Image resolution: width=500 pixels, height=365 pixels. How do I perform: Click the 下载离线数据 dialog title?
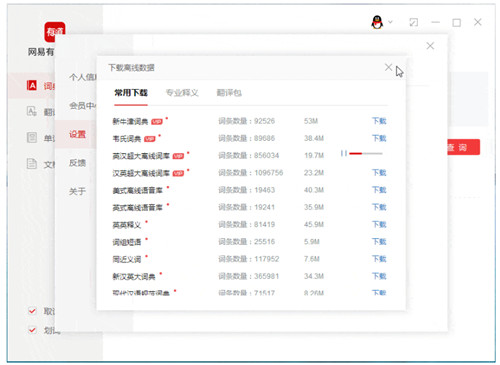tap(131, 68)
